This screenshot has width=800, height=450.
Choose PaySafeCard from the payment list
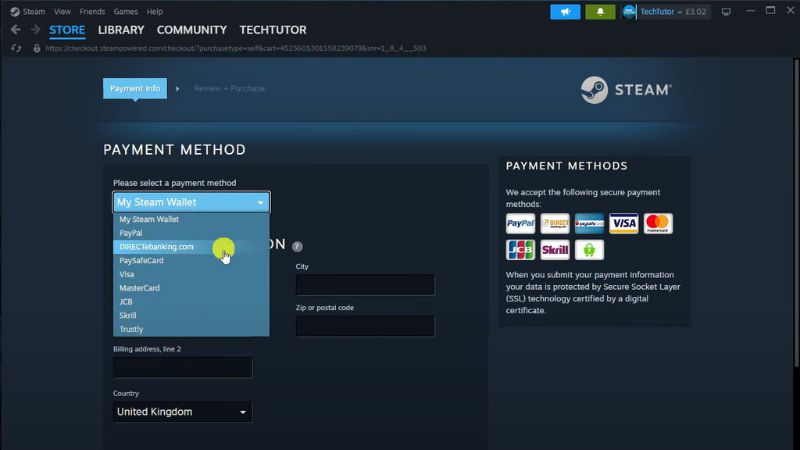(x=141, y=260)
